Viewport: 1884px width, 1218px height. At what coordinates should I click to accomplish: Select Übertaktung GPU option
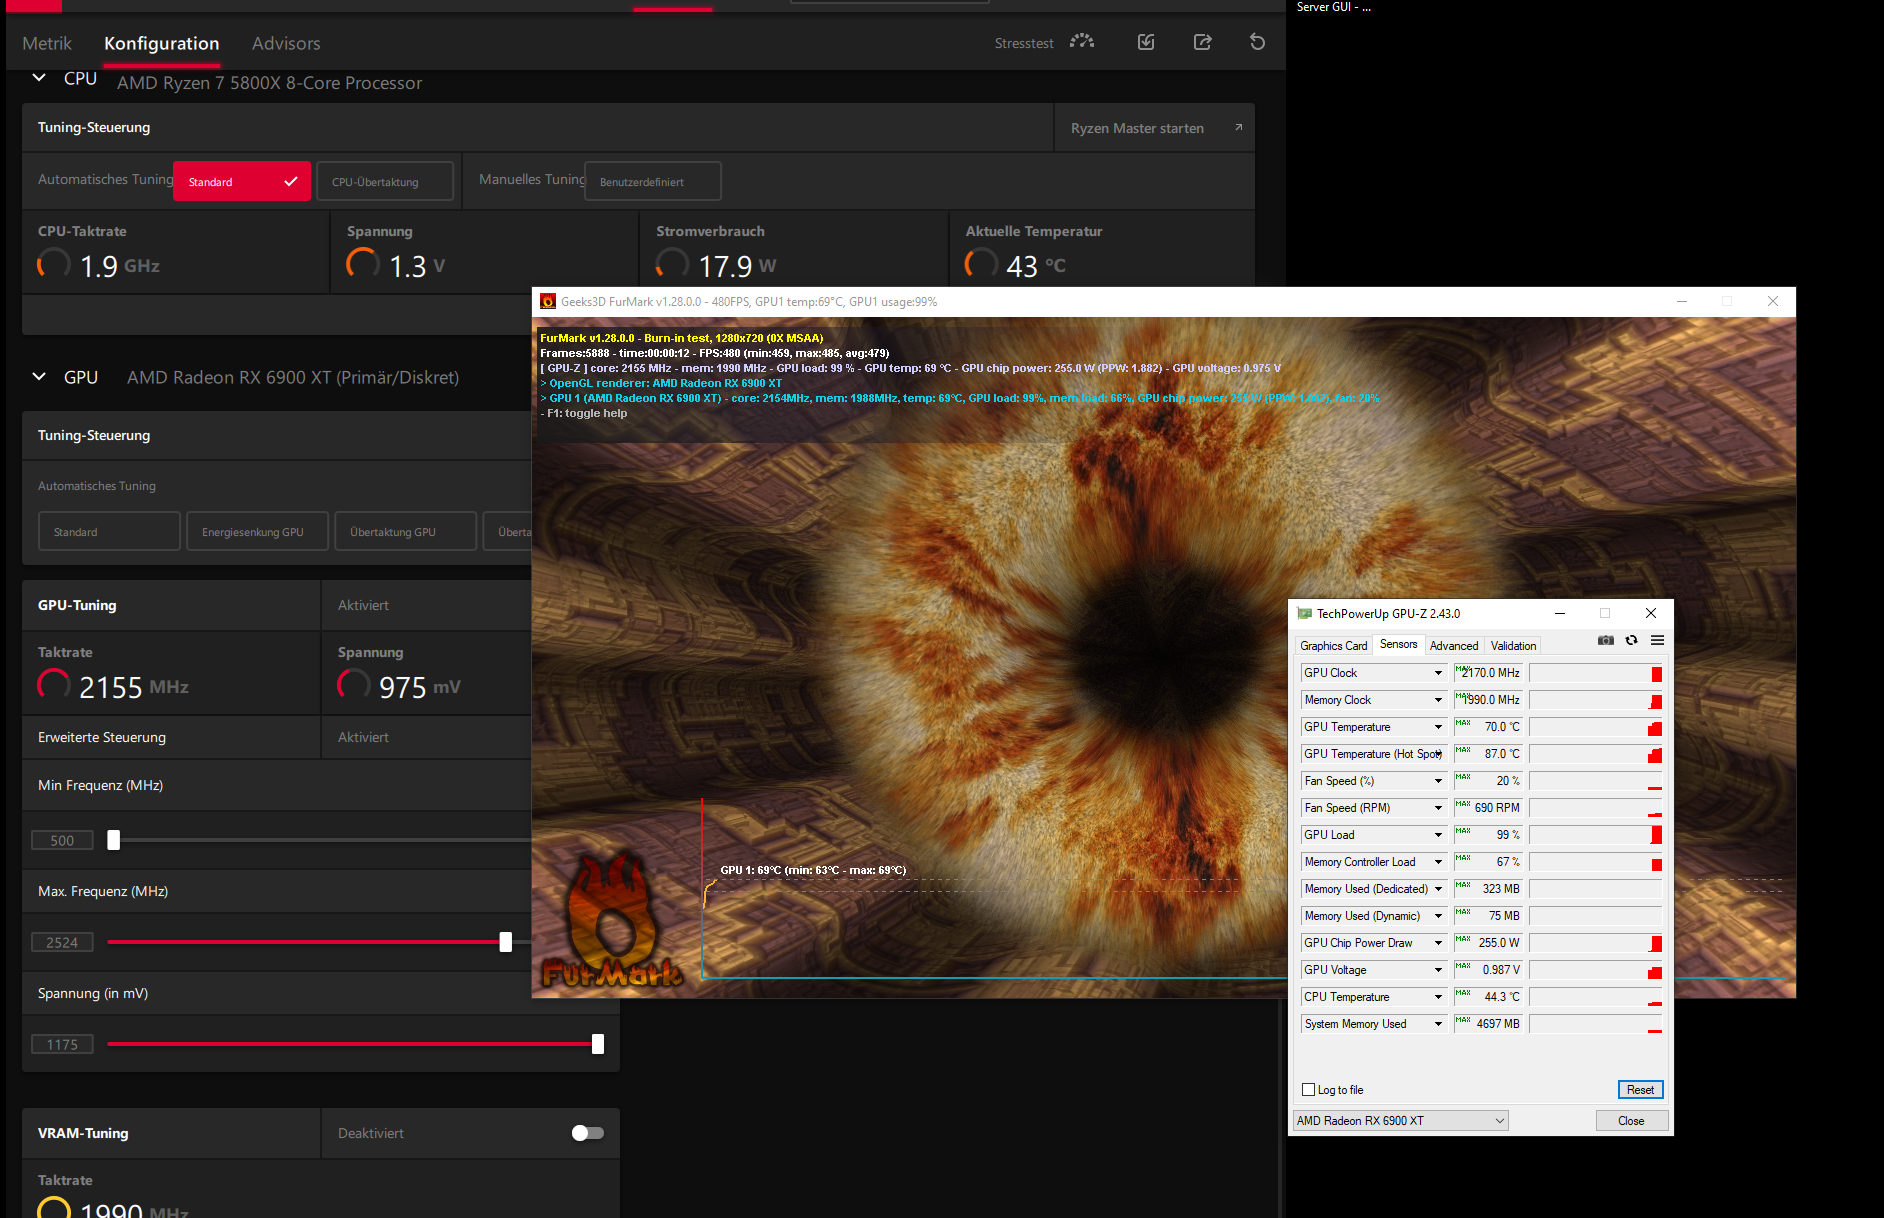click(405, 531)
